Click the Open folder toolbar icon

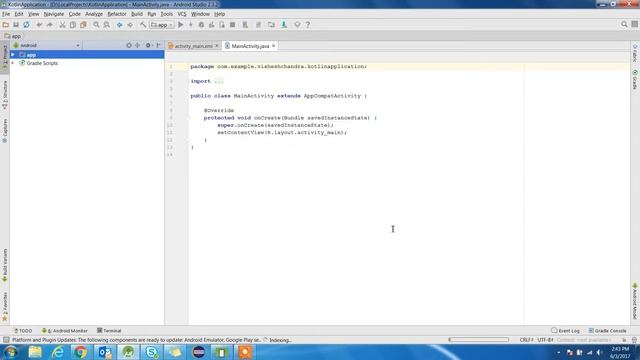pyautogui.click(x=6, y=25)
